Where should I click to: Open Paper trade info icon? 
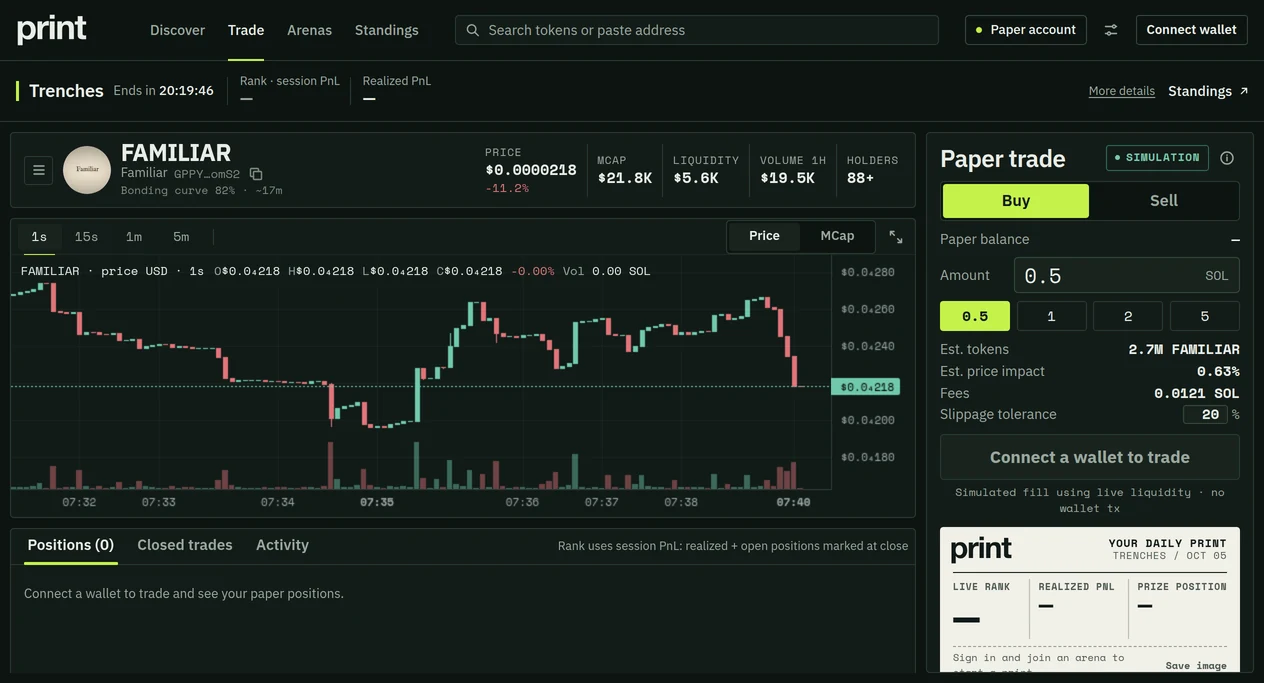(x=1227, y=158)
